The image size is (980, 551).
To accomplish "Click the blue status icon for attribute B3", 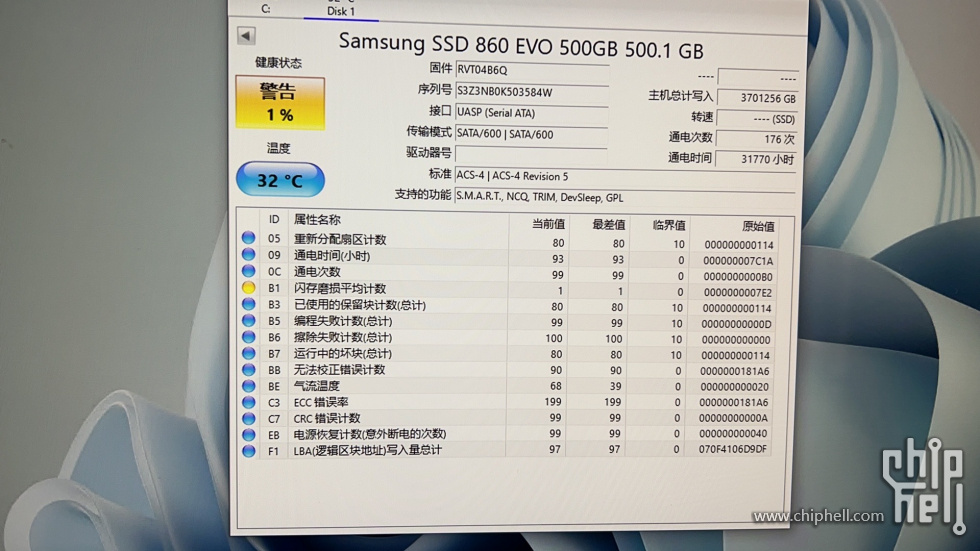I will pos(249,304).
